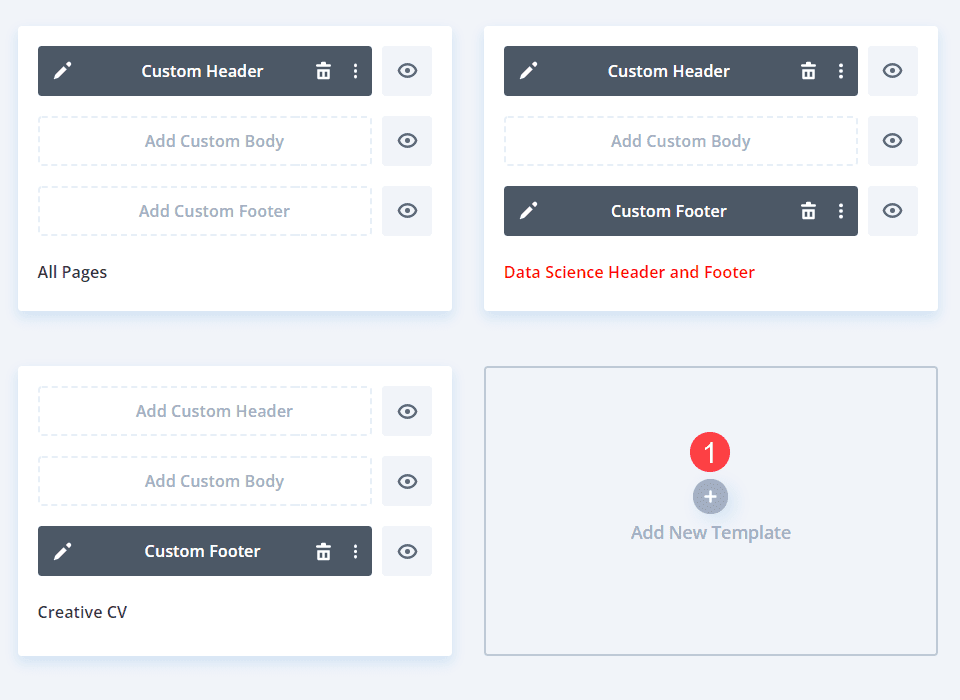The image size is (960, 700).
Task: Edit the Data Science Custom Footer with pencil icon
Action: click(x=529, y=211)
